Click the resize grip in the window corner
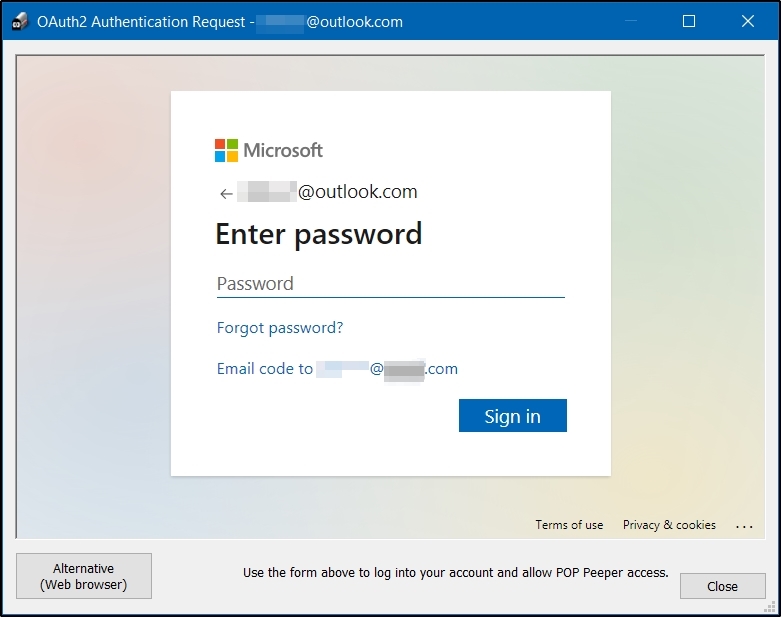This screenshot has width=781, height=617. coord(770,606)
